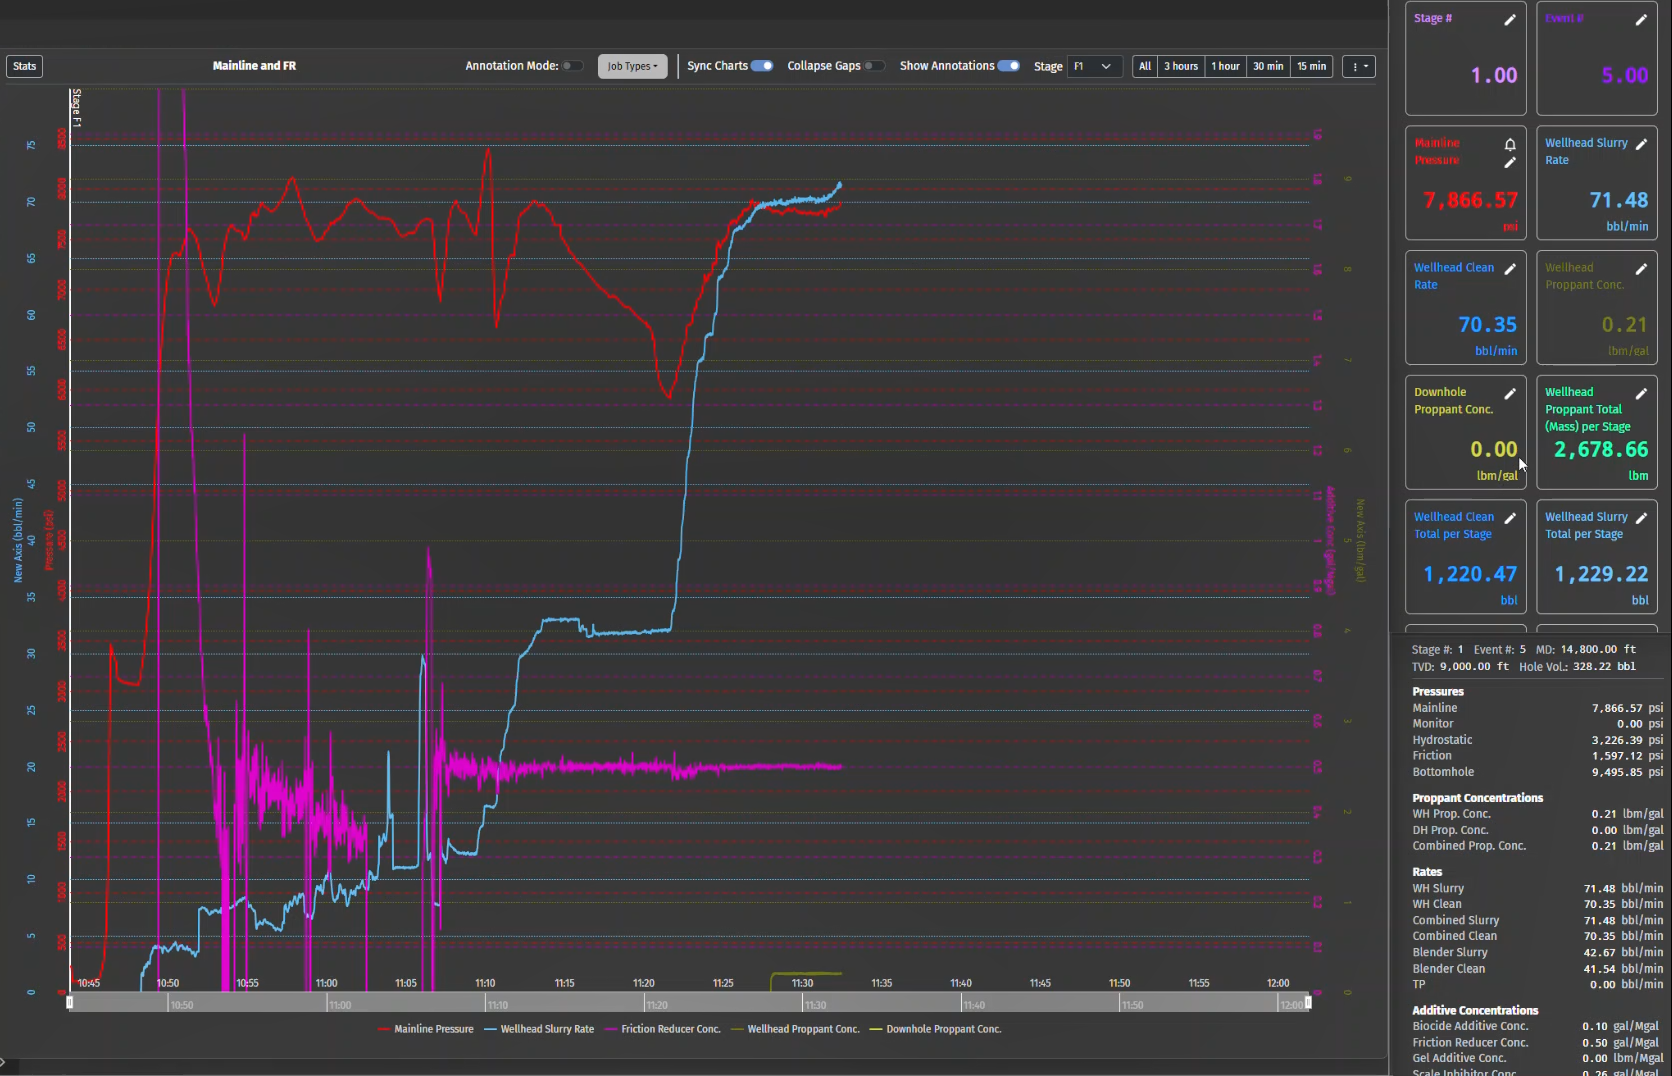Screen dimensions: 1672x1076
Task: Disable the Sync Charts toggle
Action: 762,65
